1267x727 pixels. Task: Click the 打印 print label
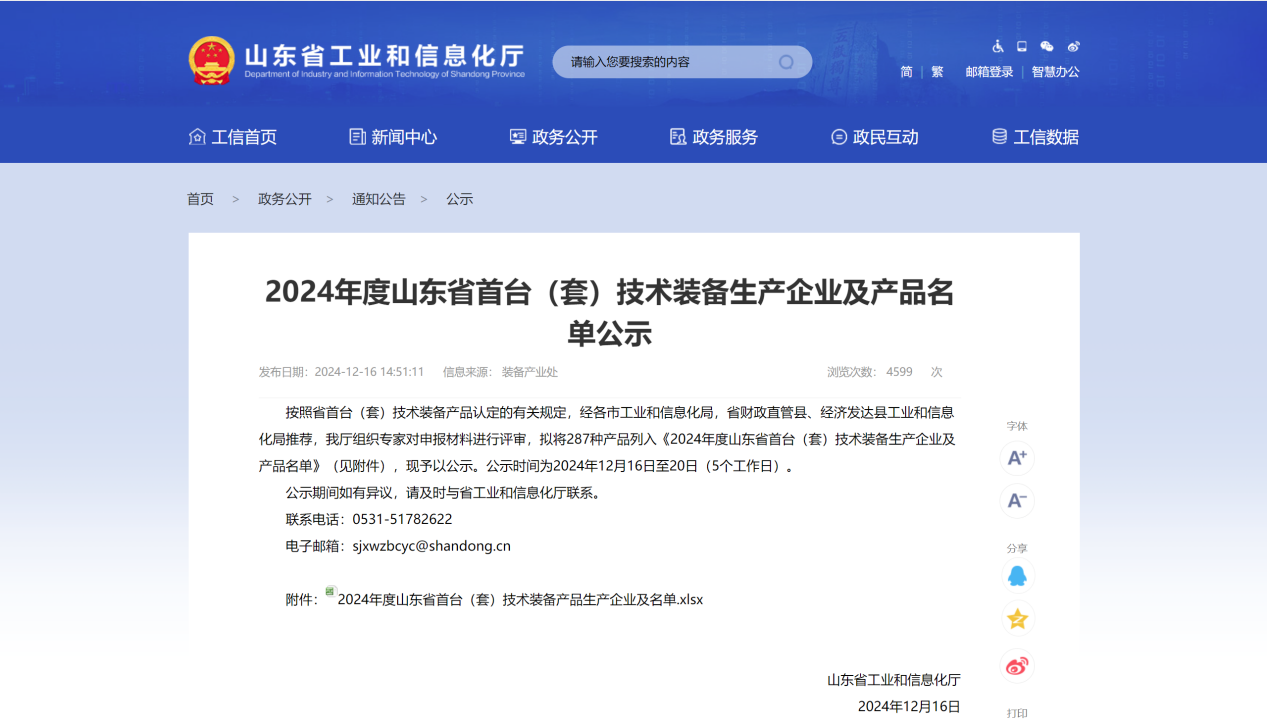pyautogui.click(x=1017, y=714)
